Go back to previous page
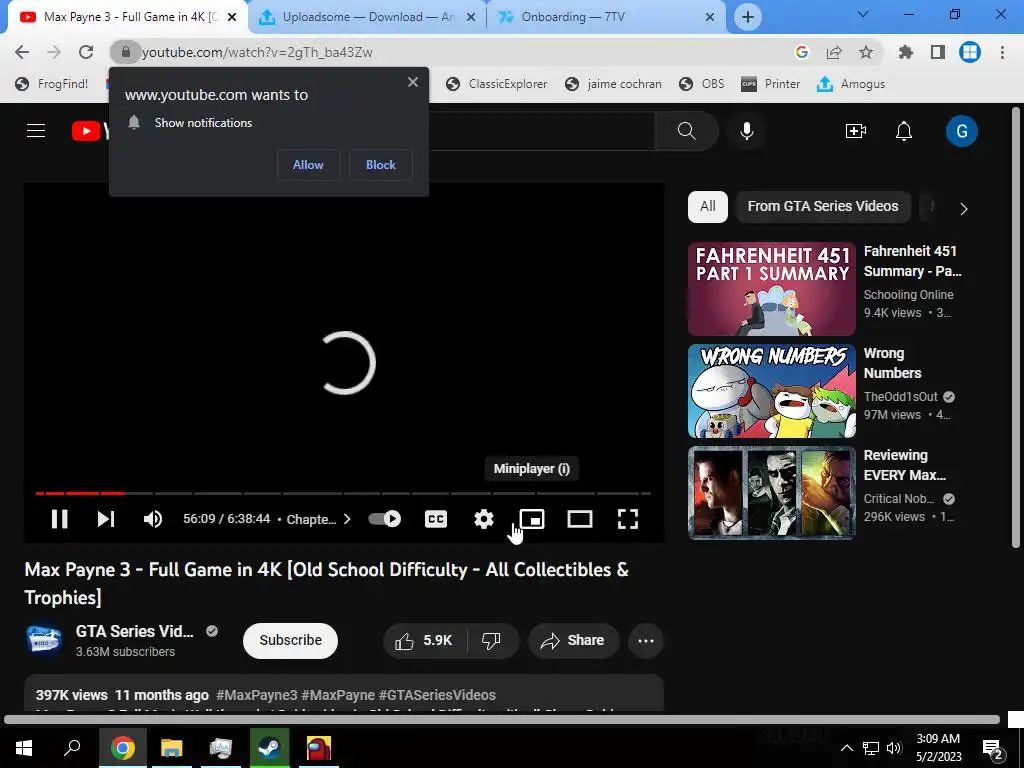This screenshot has height=768, width=1024. click(x=22, y=52)
